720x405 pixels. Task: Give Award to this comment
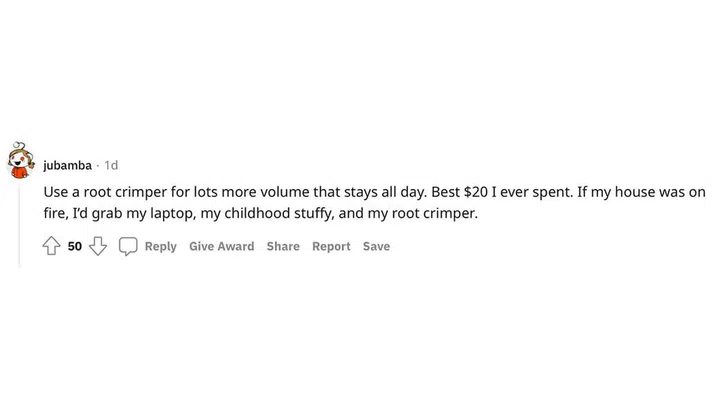[221, 246]
